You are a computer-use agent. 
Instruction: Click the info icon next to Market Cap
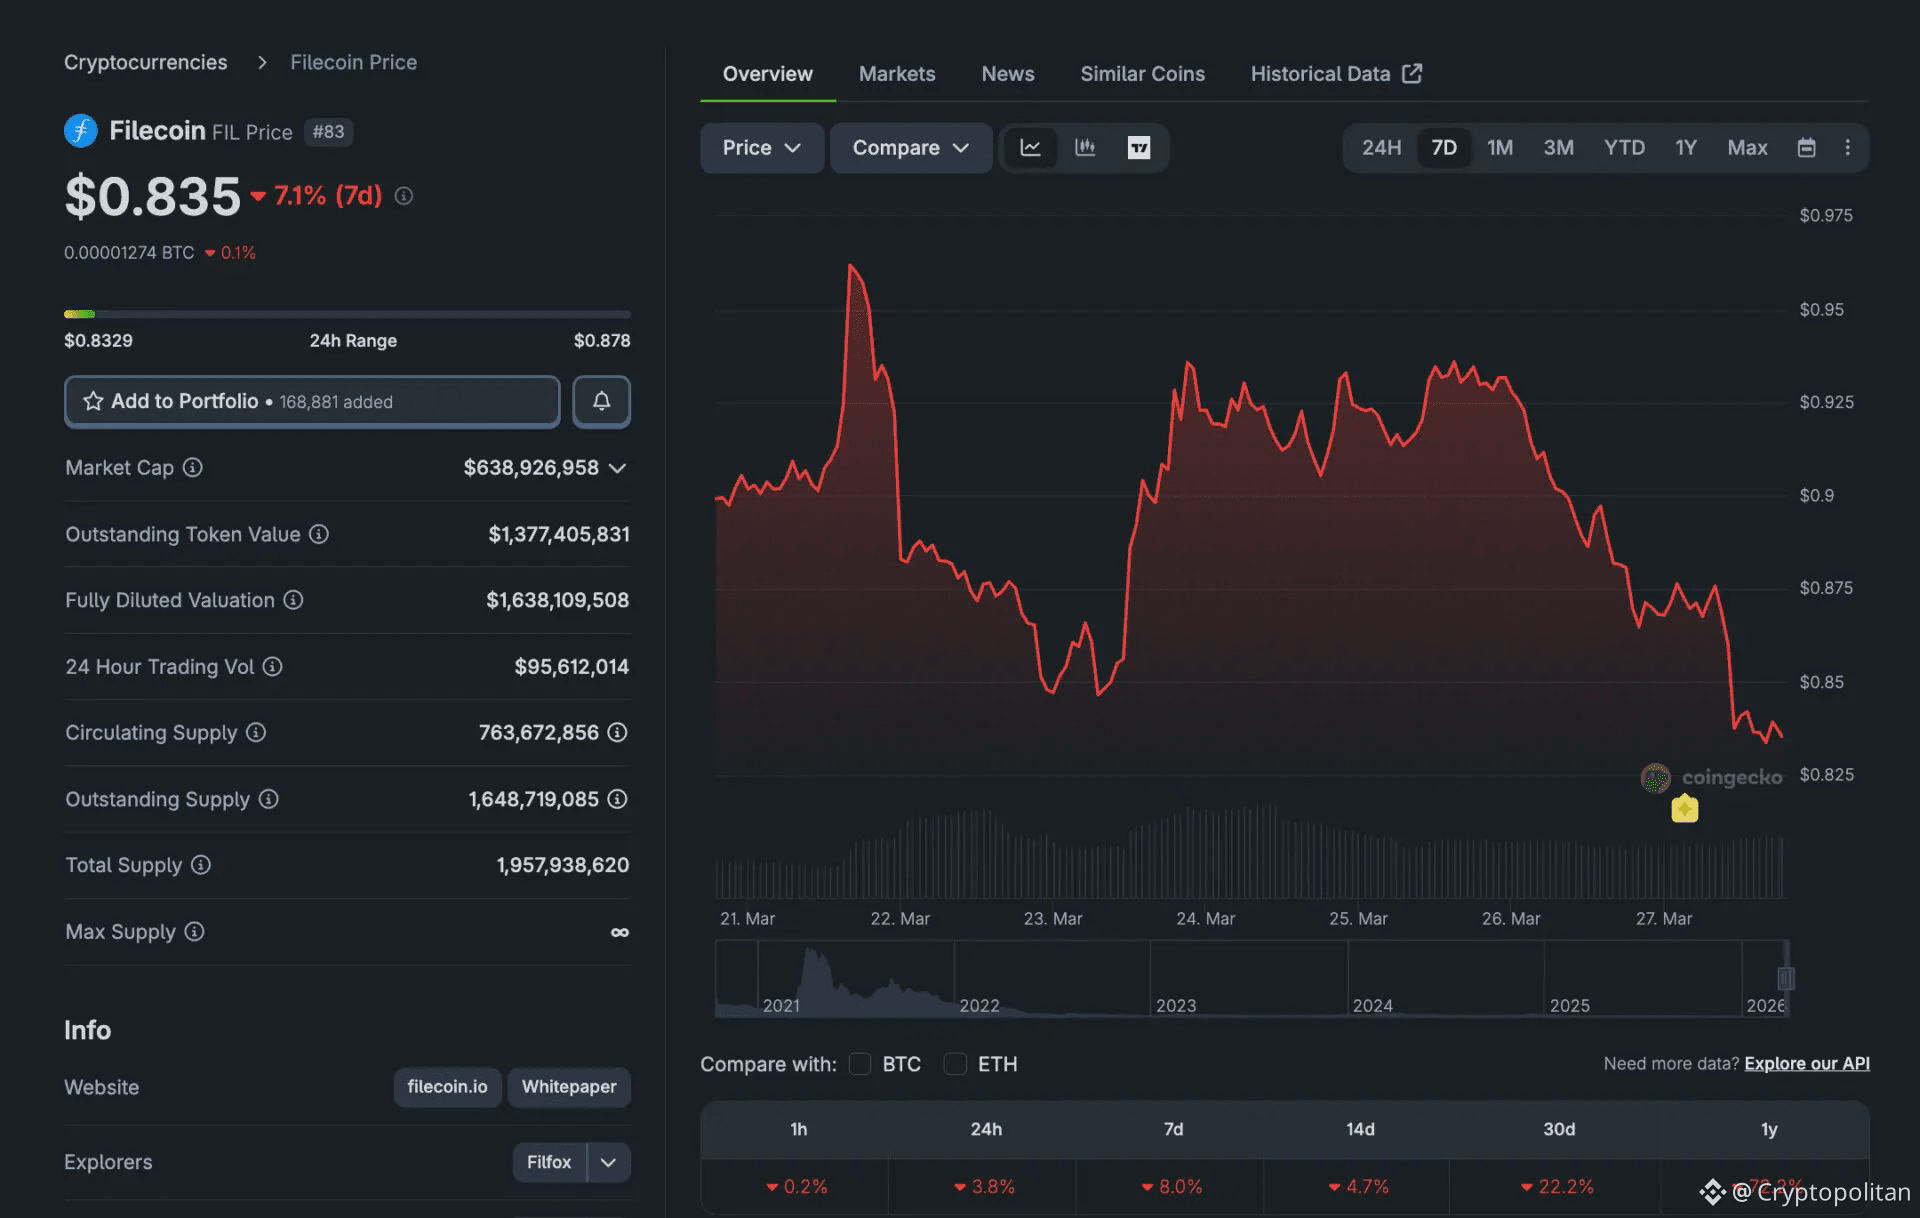tap(193, 467)
